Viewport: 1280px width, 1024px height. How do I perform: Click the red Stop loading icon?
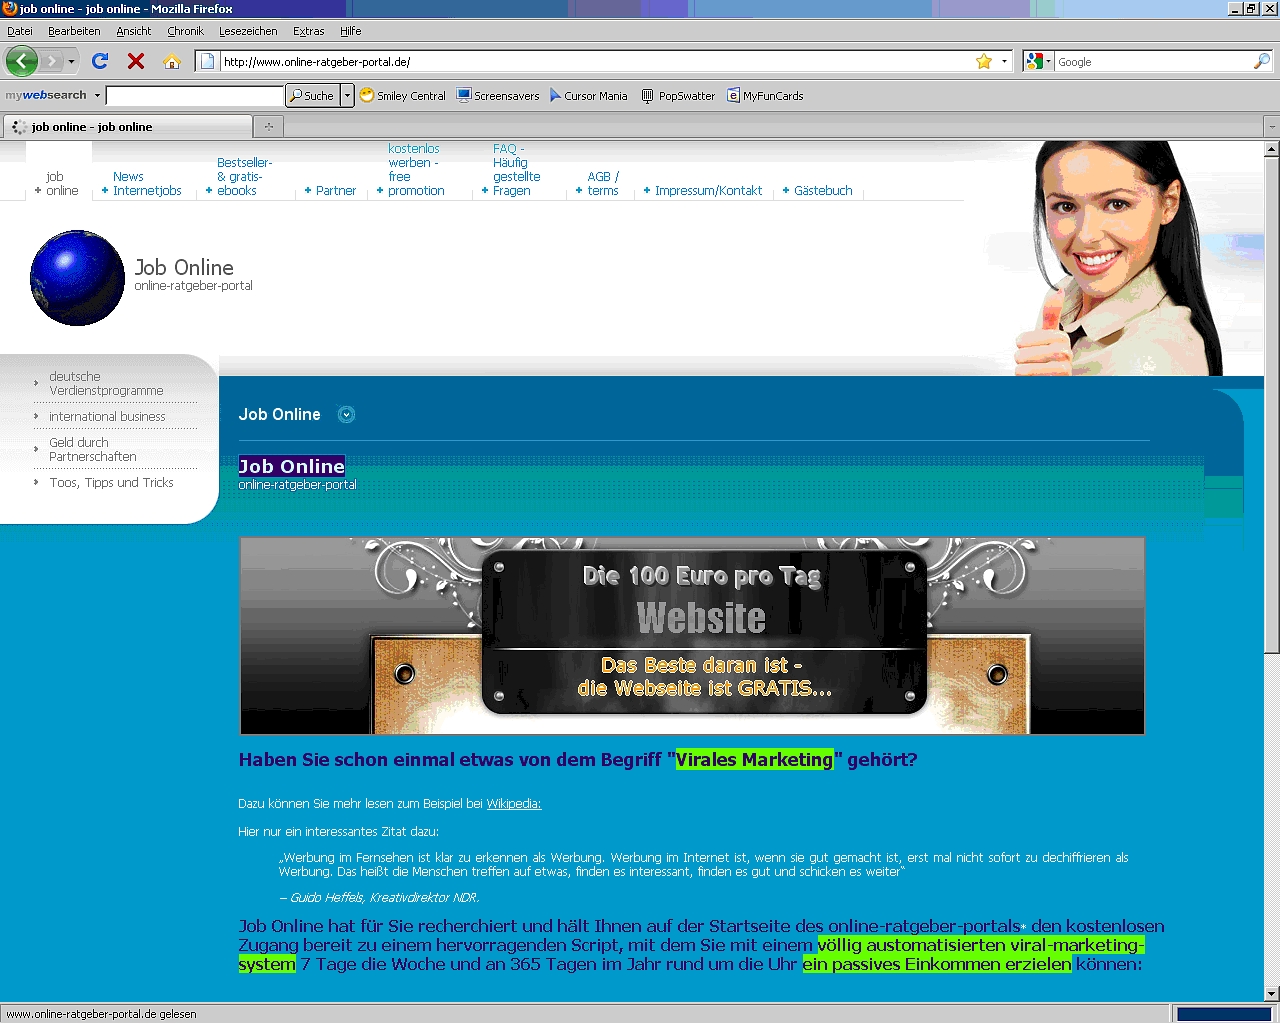click(136, 61)
